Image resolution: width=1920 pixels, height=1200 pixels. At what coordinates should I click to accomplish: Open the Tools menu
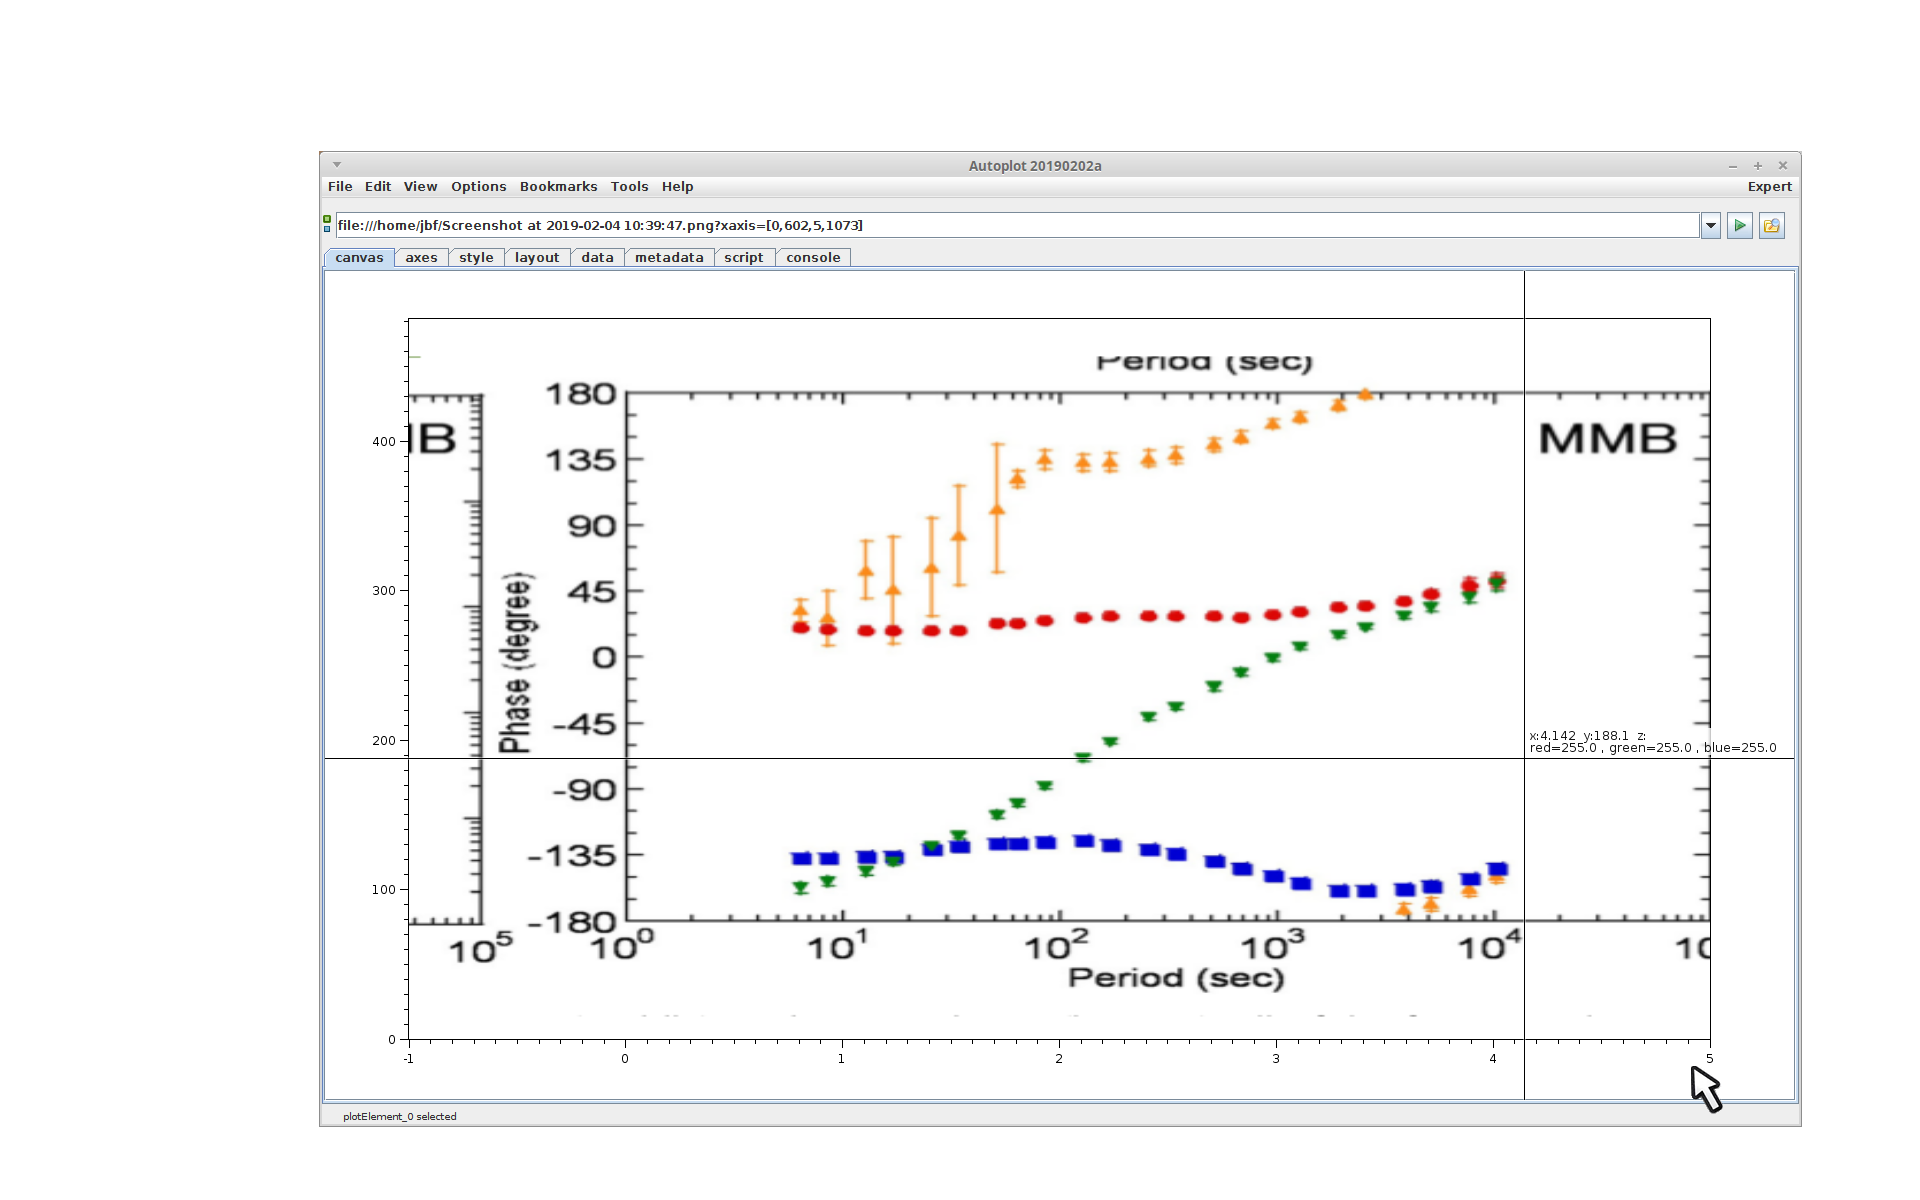(629, 187)
